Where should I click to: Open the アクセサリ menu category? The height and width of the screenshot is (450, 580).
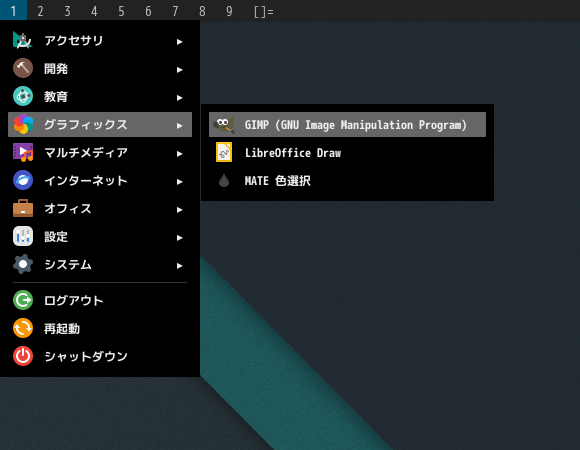[x=100, y=40]
